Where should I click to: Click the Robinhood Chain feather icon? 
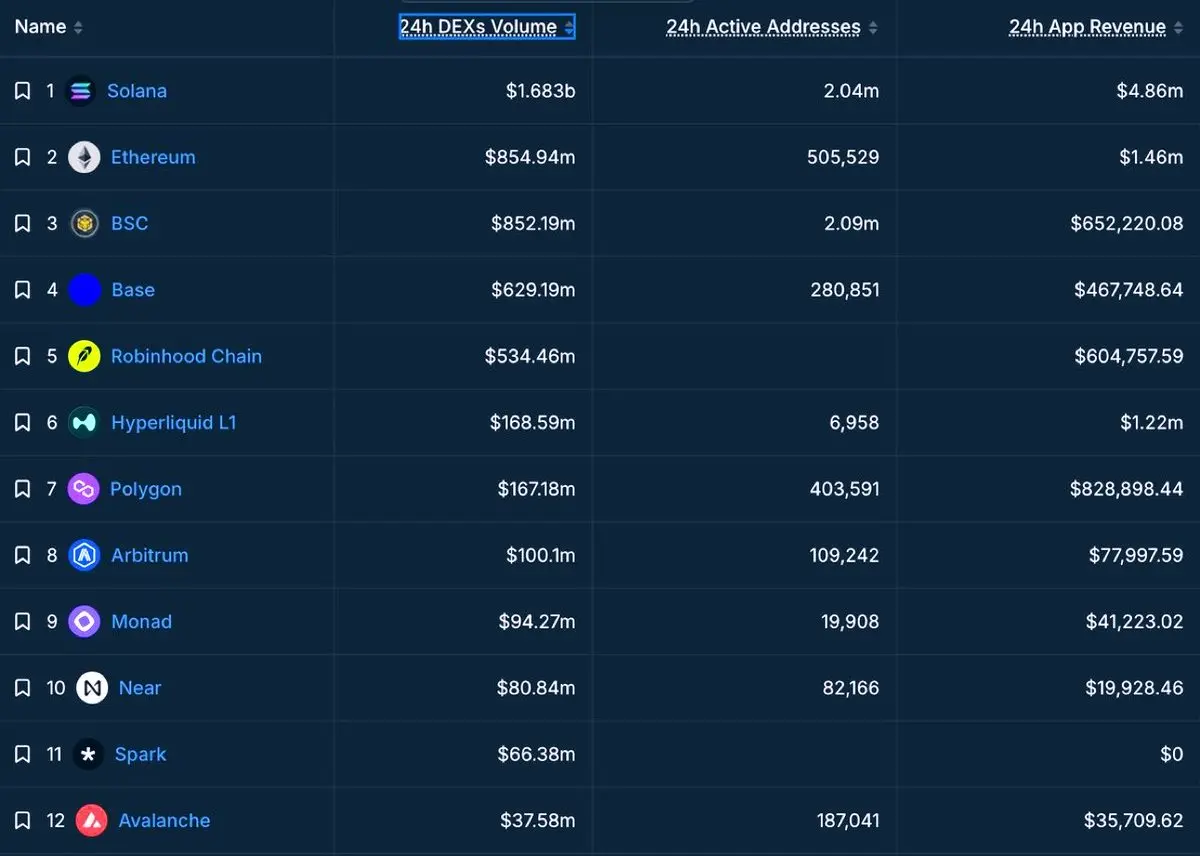pos(84,356)
